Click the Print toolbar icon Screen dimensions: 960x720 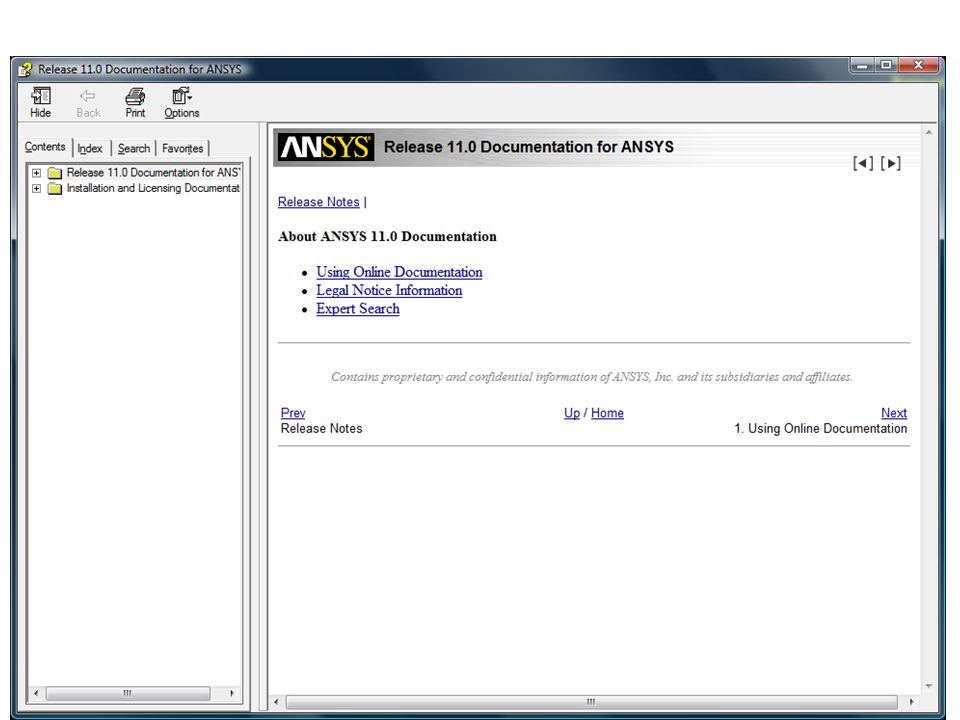(x=135, y=102)
